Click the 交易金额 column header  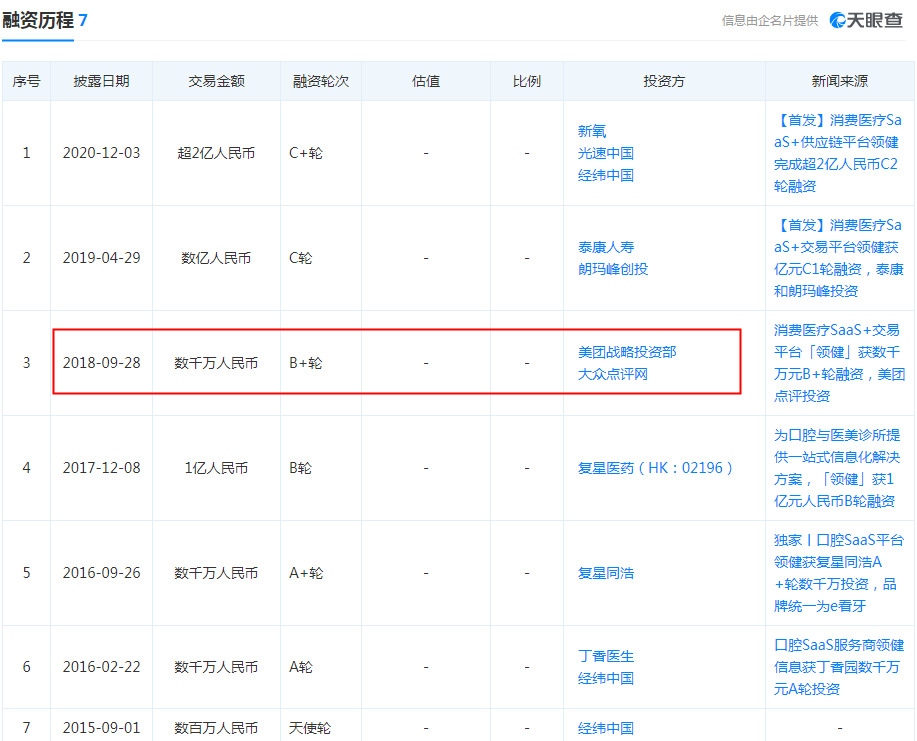point(216,81)
